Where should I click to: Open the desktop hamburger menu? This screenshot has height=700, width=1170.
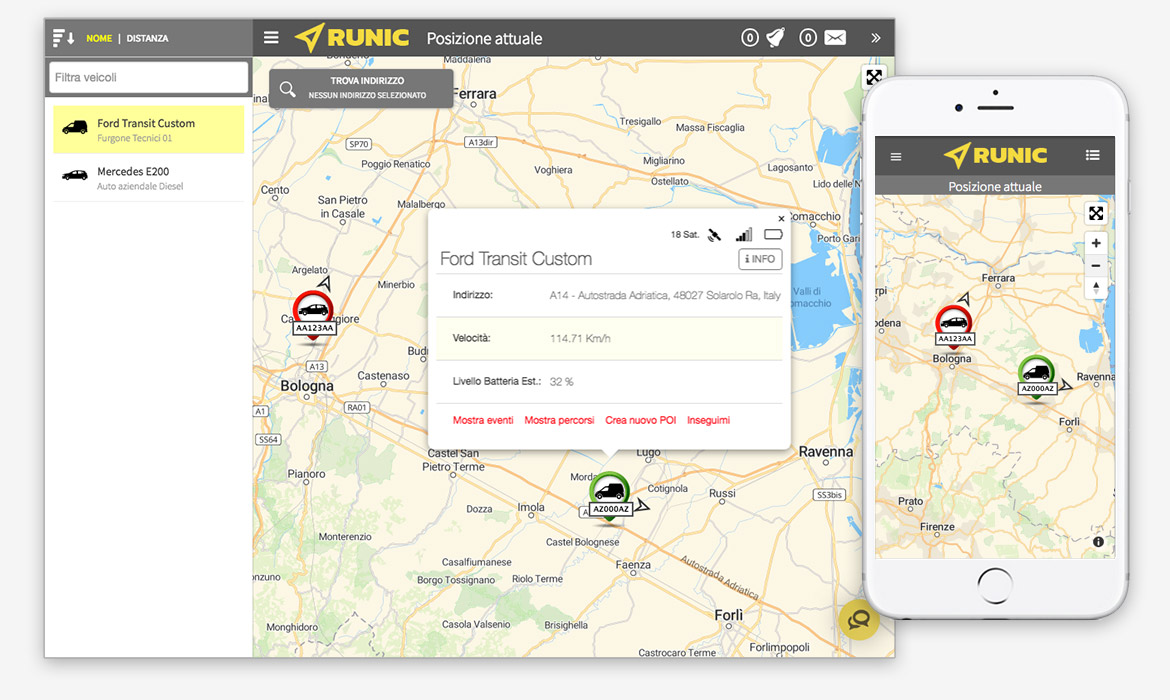click(x=271, y=37)
